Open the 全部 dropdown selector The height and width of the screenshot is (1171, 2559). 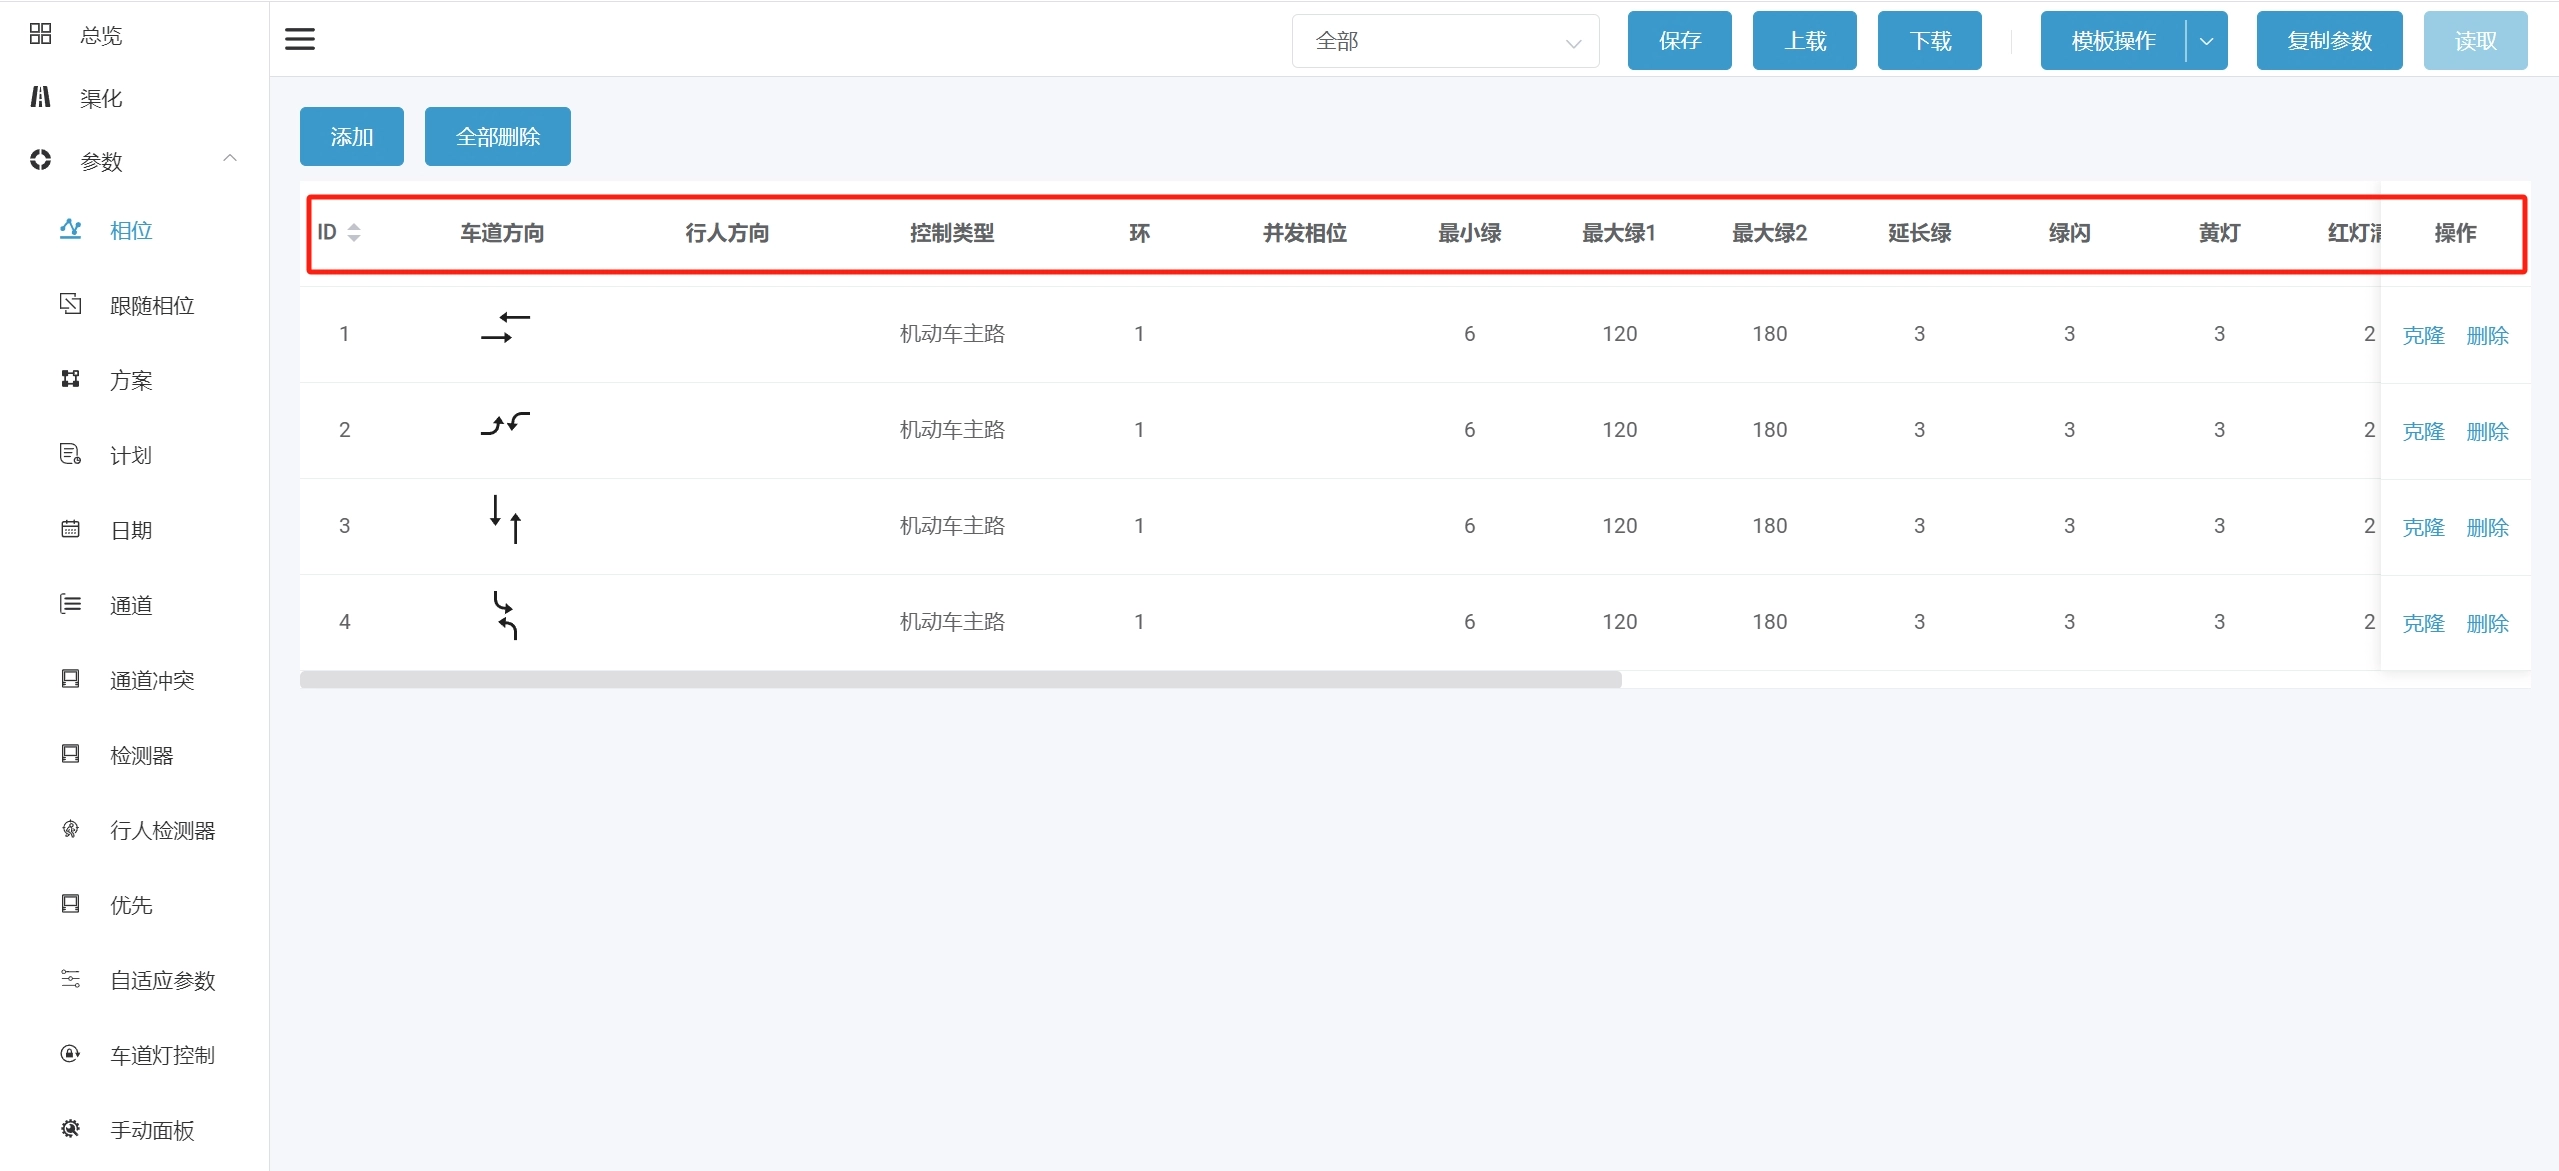click(1445, 41)
